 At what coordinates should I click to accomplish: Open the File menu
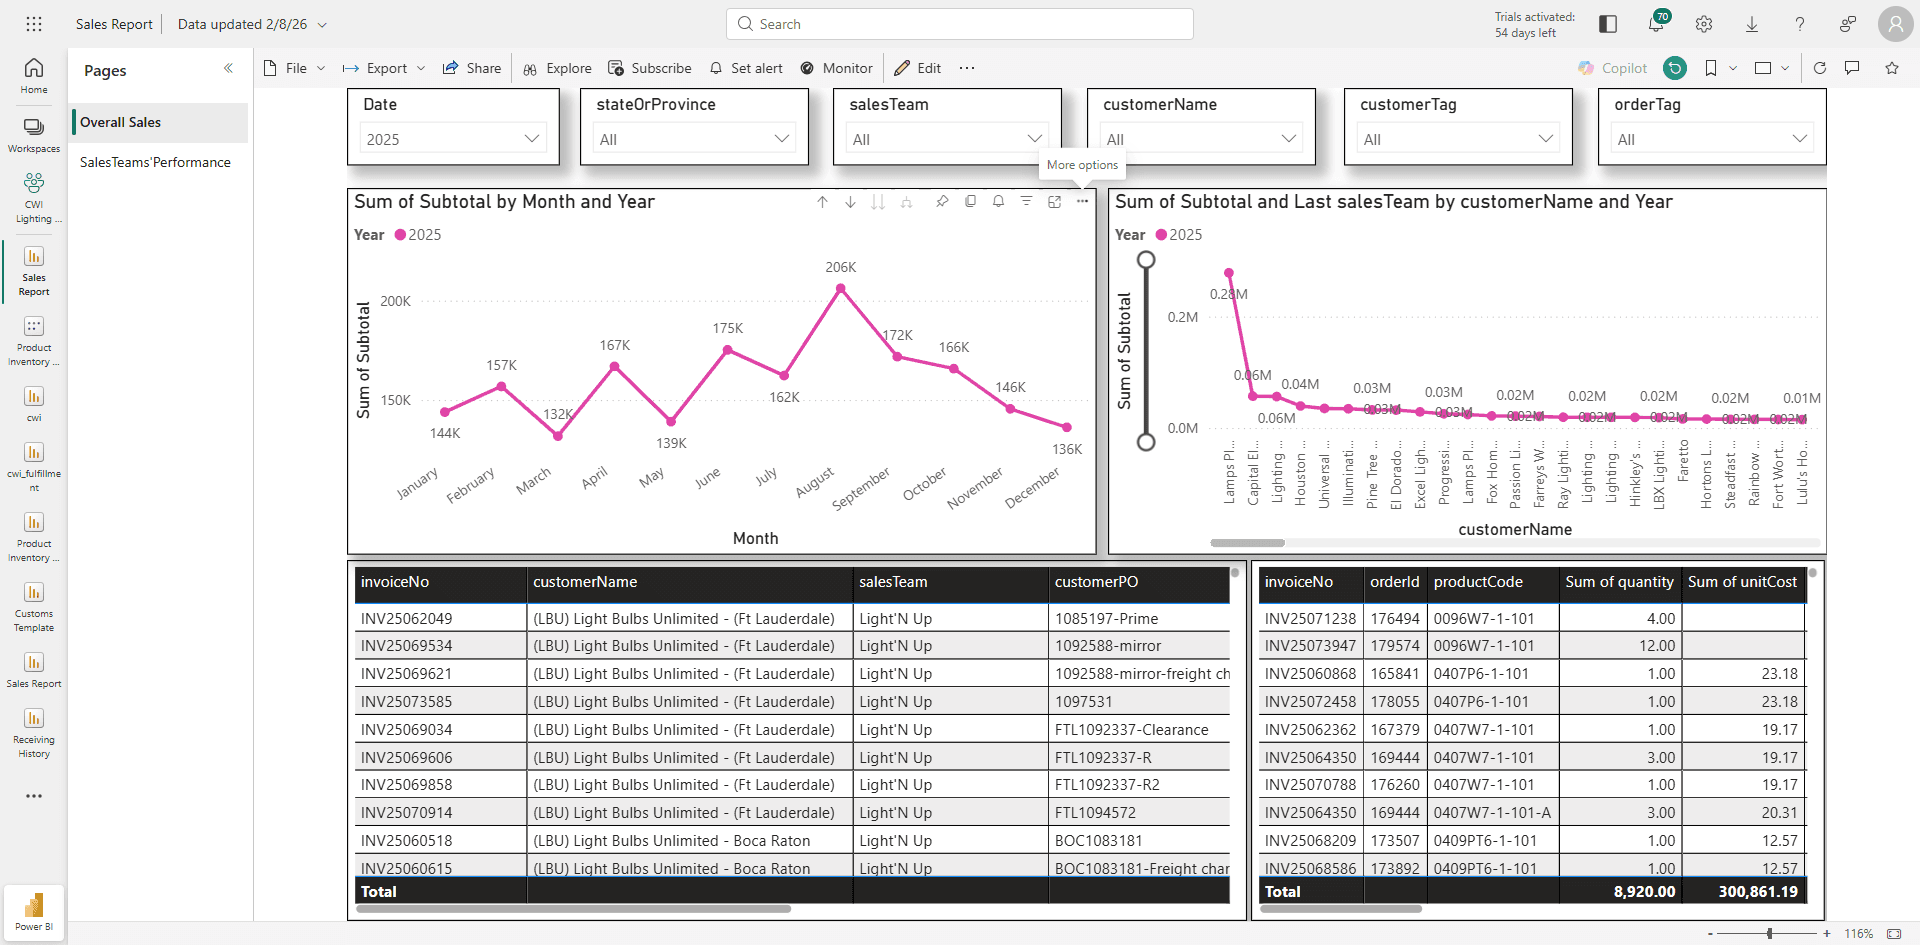pyautogui.click(x=295, y=68)
